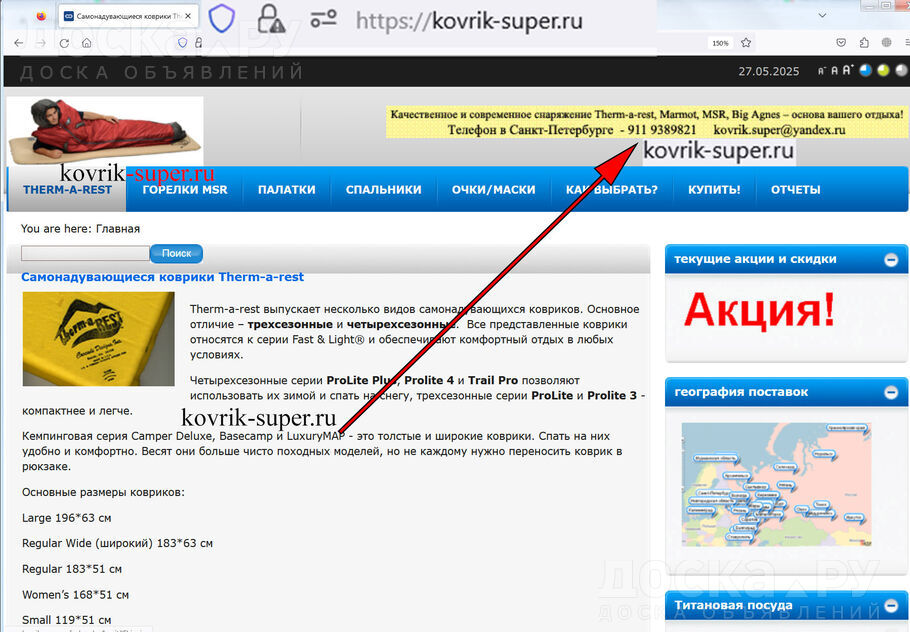
Task: Click the browser back arrow
Action: pyautogui.click(x=18, y=43)
